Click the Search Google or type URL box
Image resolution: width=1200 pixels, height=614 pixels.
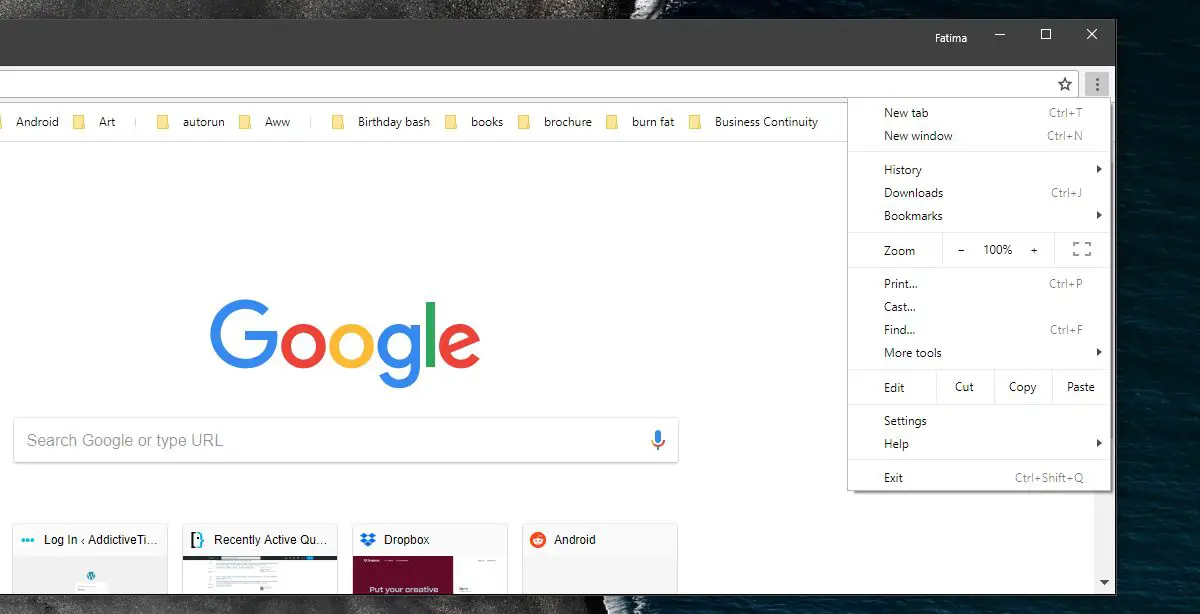click(346, 440)
